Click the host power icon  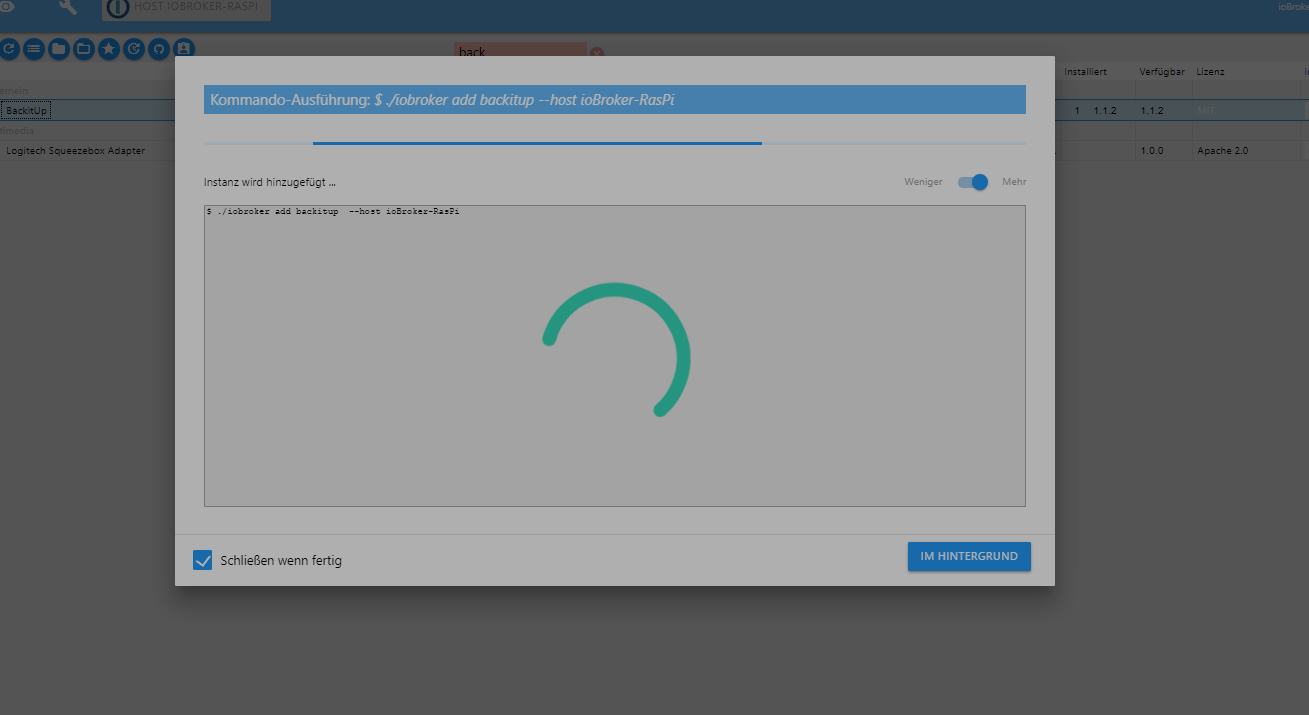[x=117, y=8]
